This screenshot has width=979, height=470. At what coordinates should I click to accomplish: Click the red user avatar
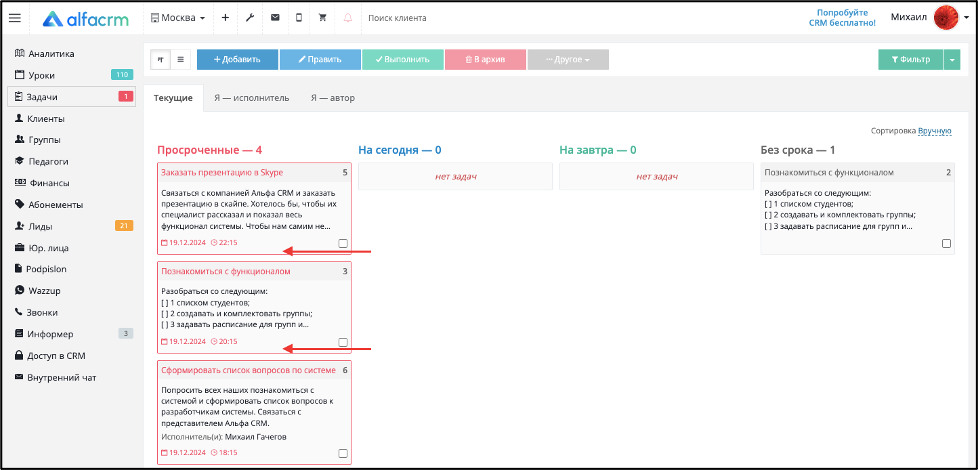pyautogui.click(x=946, y=17)
